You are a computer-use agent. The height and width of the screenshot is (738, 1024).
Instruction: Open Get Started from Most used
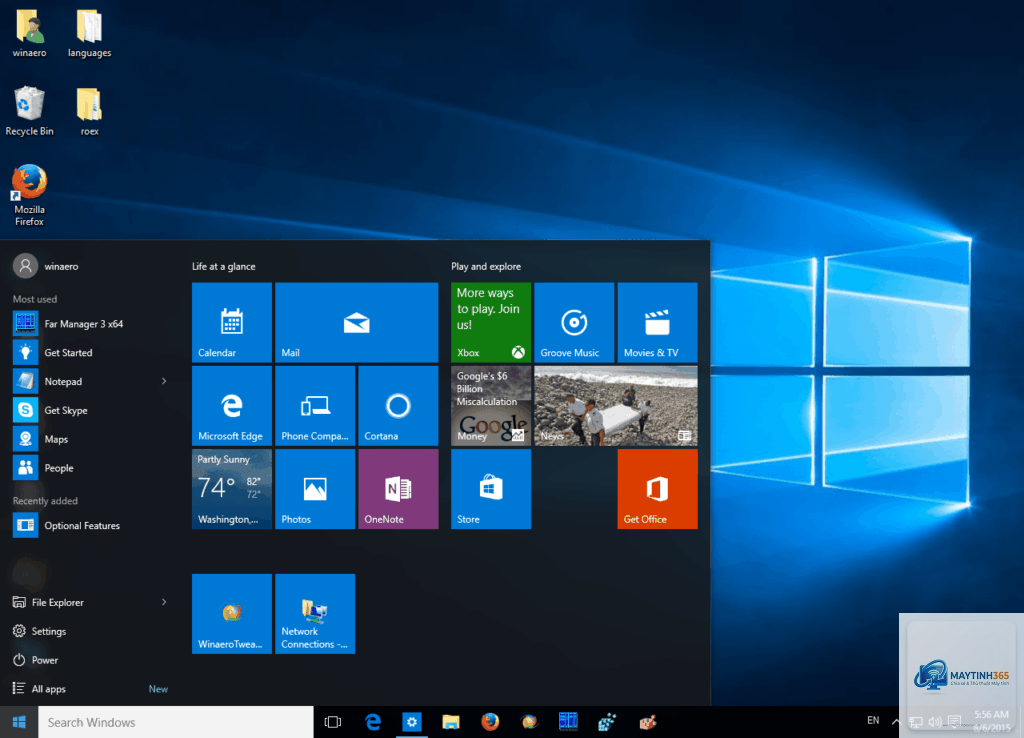tap(90, 353)
